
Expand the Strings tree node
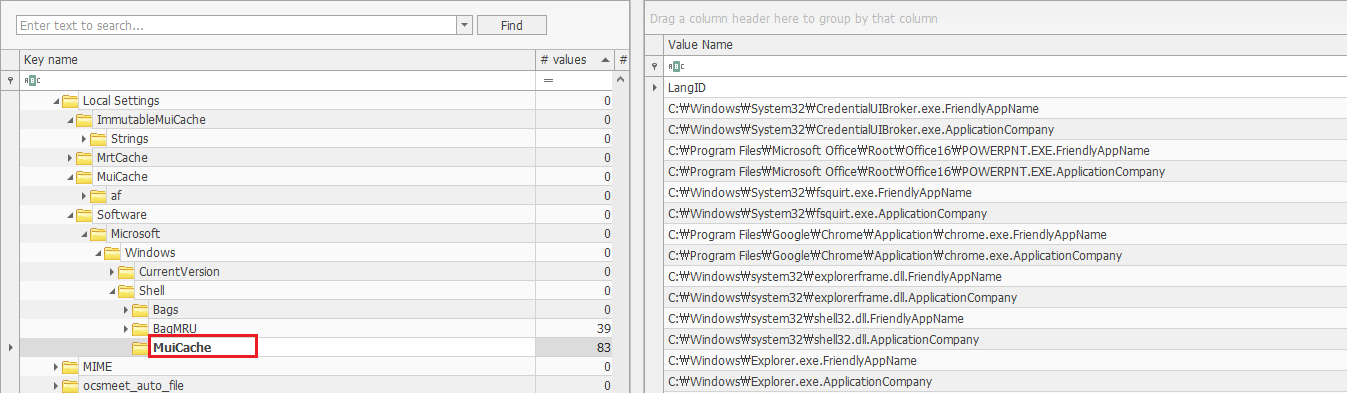(84, 139)
